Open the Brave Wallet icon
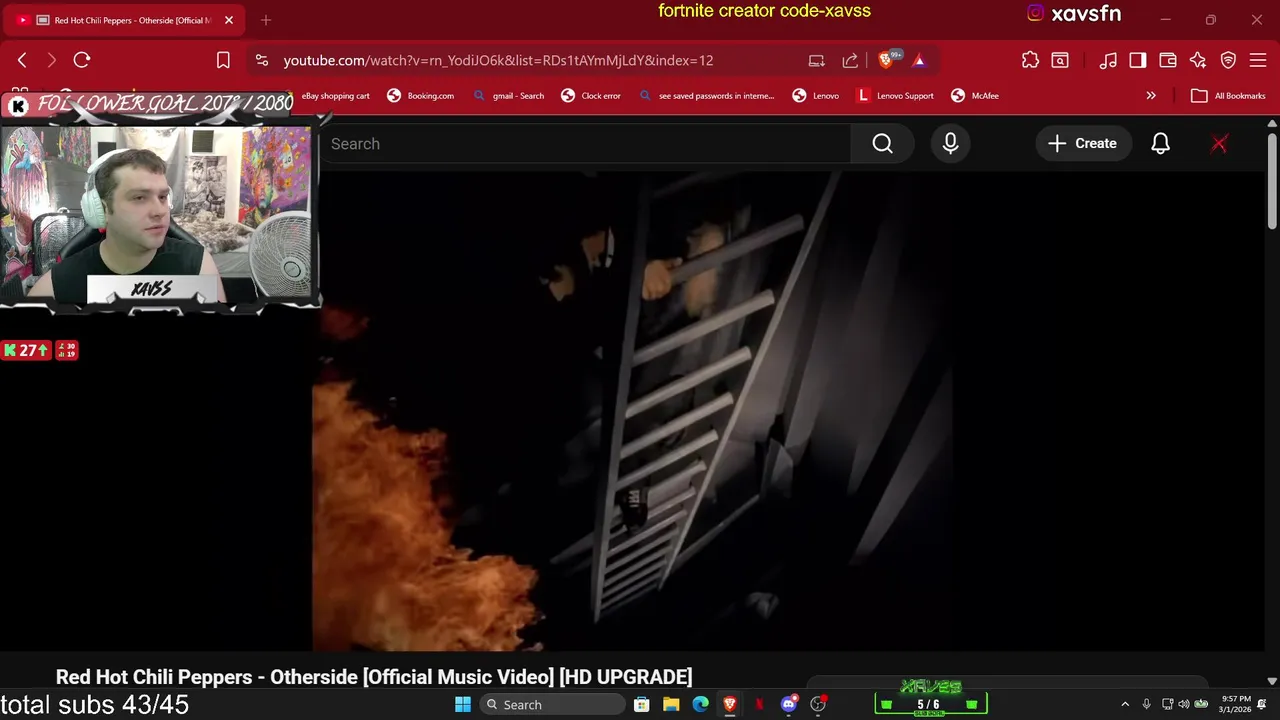The image size is (1280, 720). click(1168, 60)
